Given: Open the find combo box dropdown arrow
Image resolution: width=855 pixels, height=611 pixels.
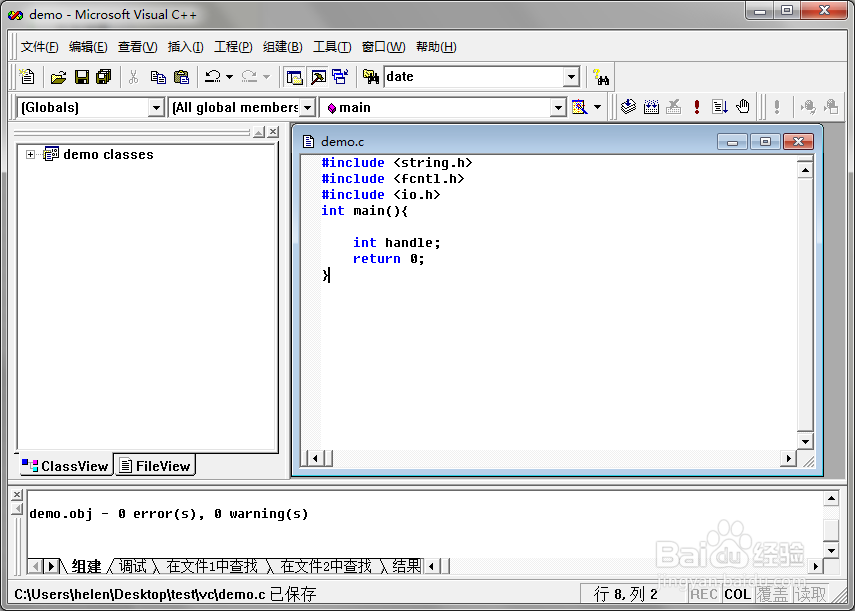Looking at the screenshot, I should (571, 77).
